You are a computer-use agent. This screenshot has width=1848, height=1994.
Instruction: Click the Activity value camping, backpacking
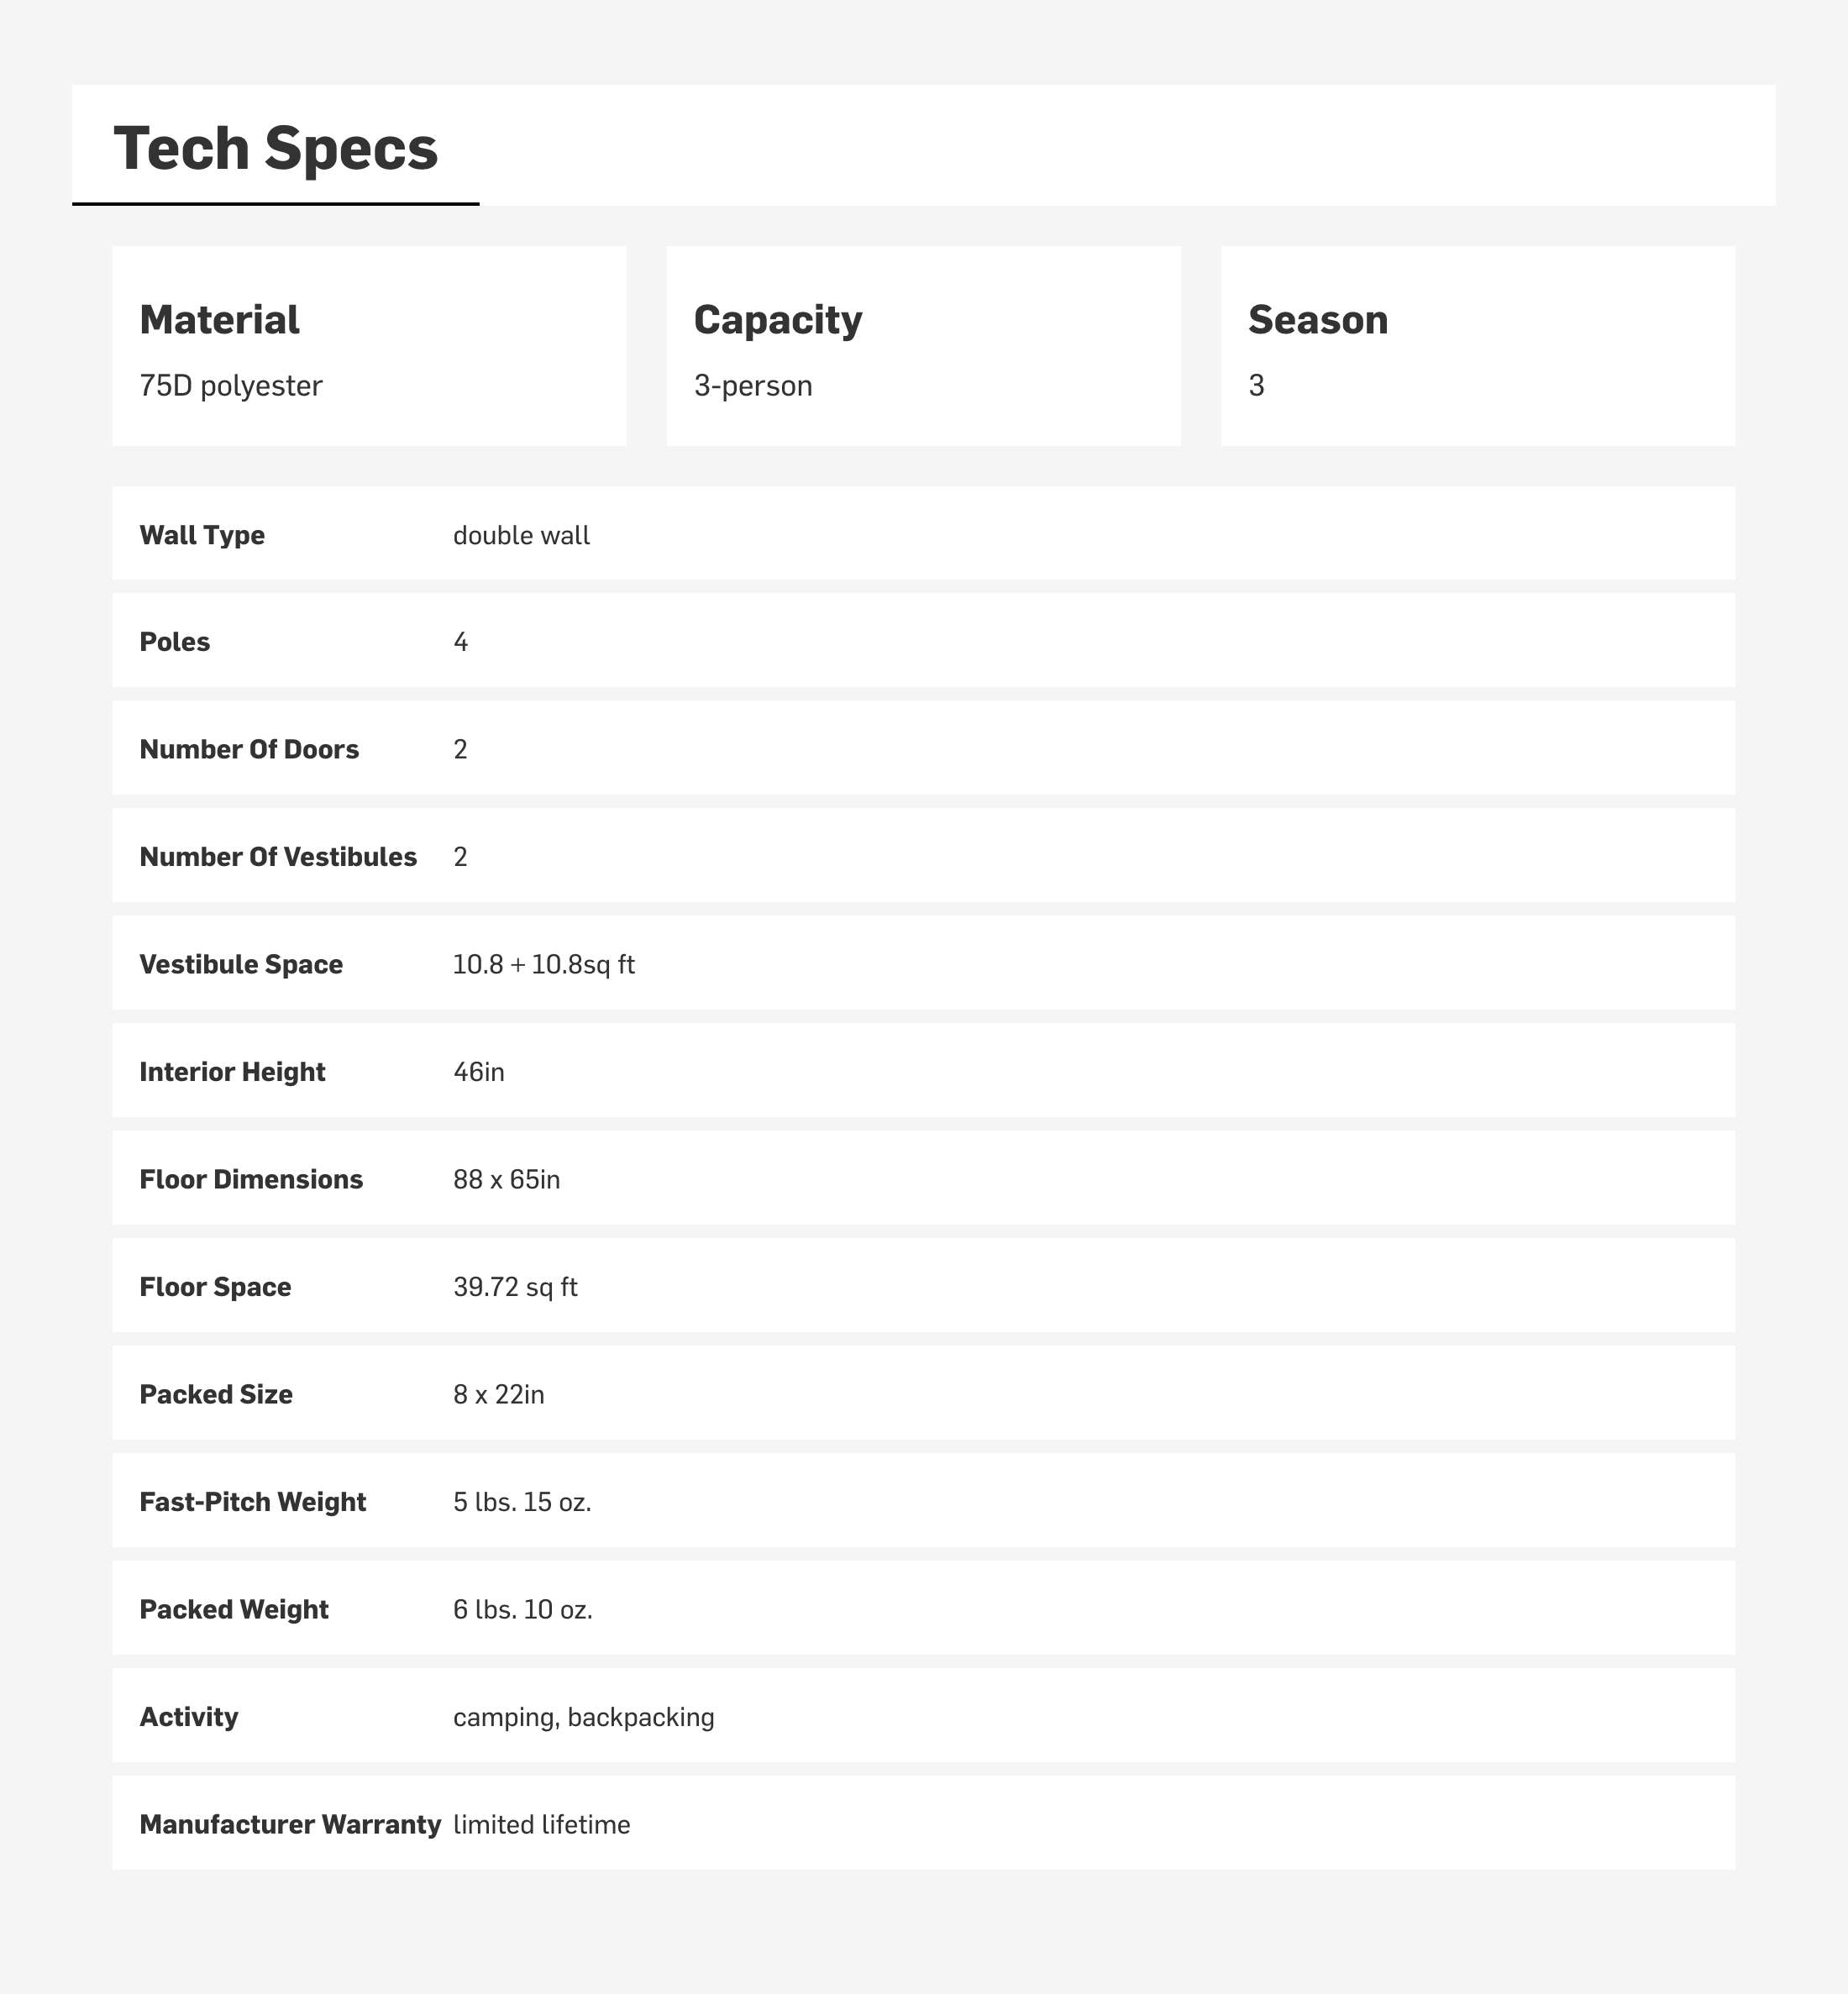[583, 1717]
